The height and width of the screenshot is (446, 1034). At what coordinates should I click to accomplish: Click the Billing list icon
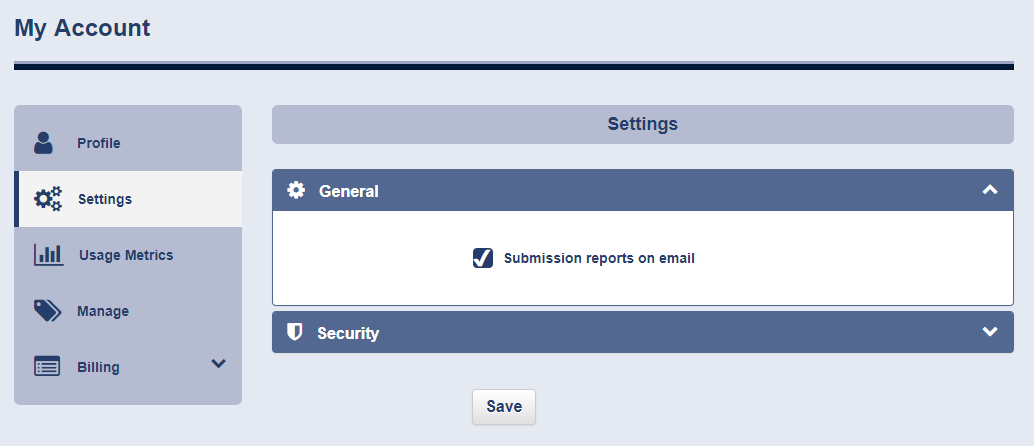coord(47,366)
